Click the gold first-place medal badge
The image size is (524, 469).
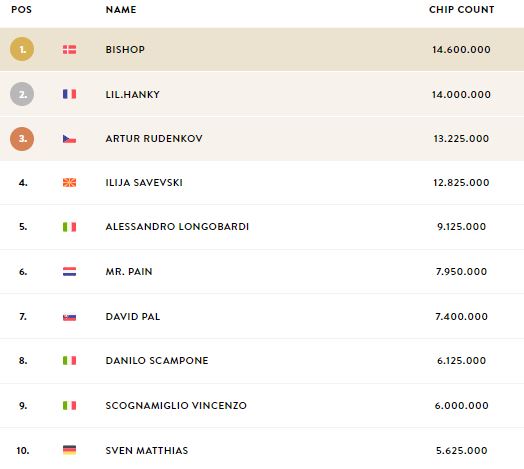coord(22,49)
